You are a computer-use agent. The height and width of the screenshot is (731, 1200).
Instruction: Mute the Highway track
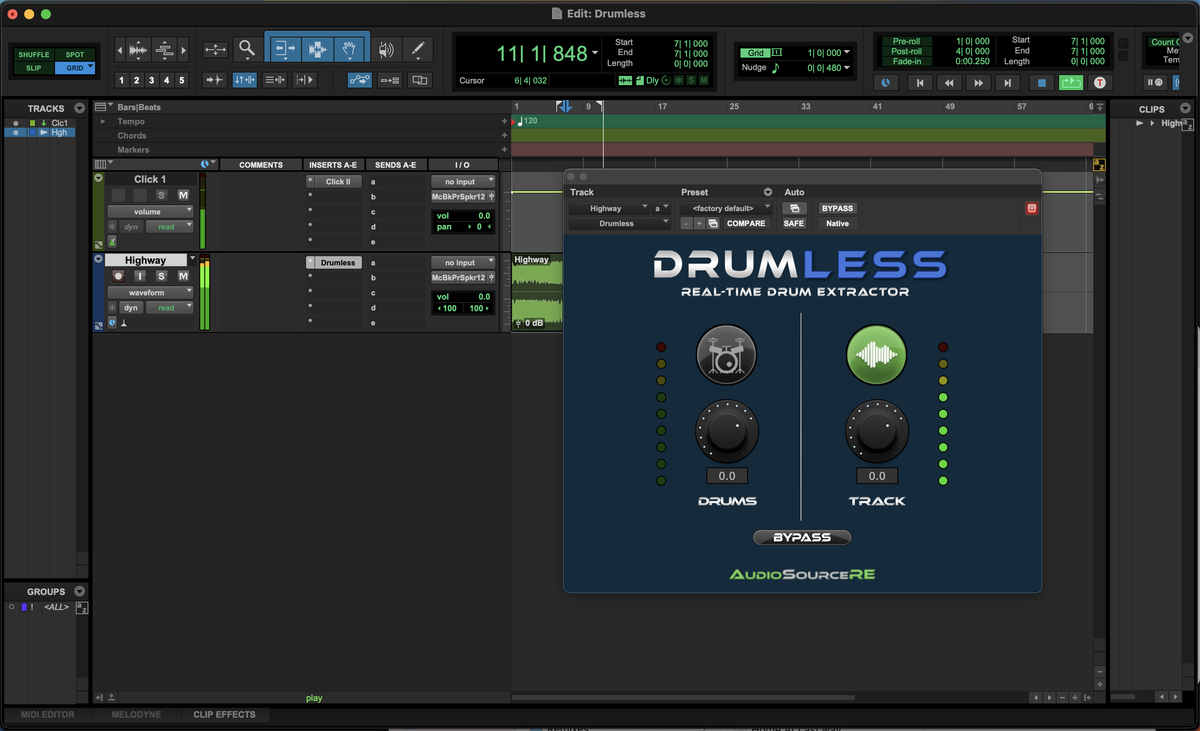click(x=183, y=276)
